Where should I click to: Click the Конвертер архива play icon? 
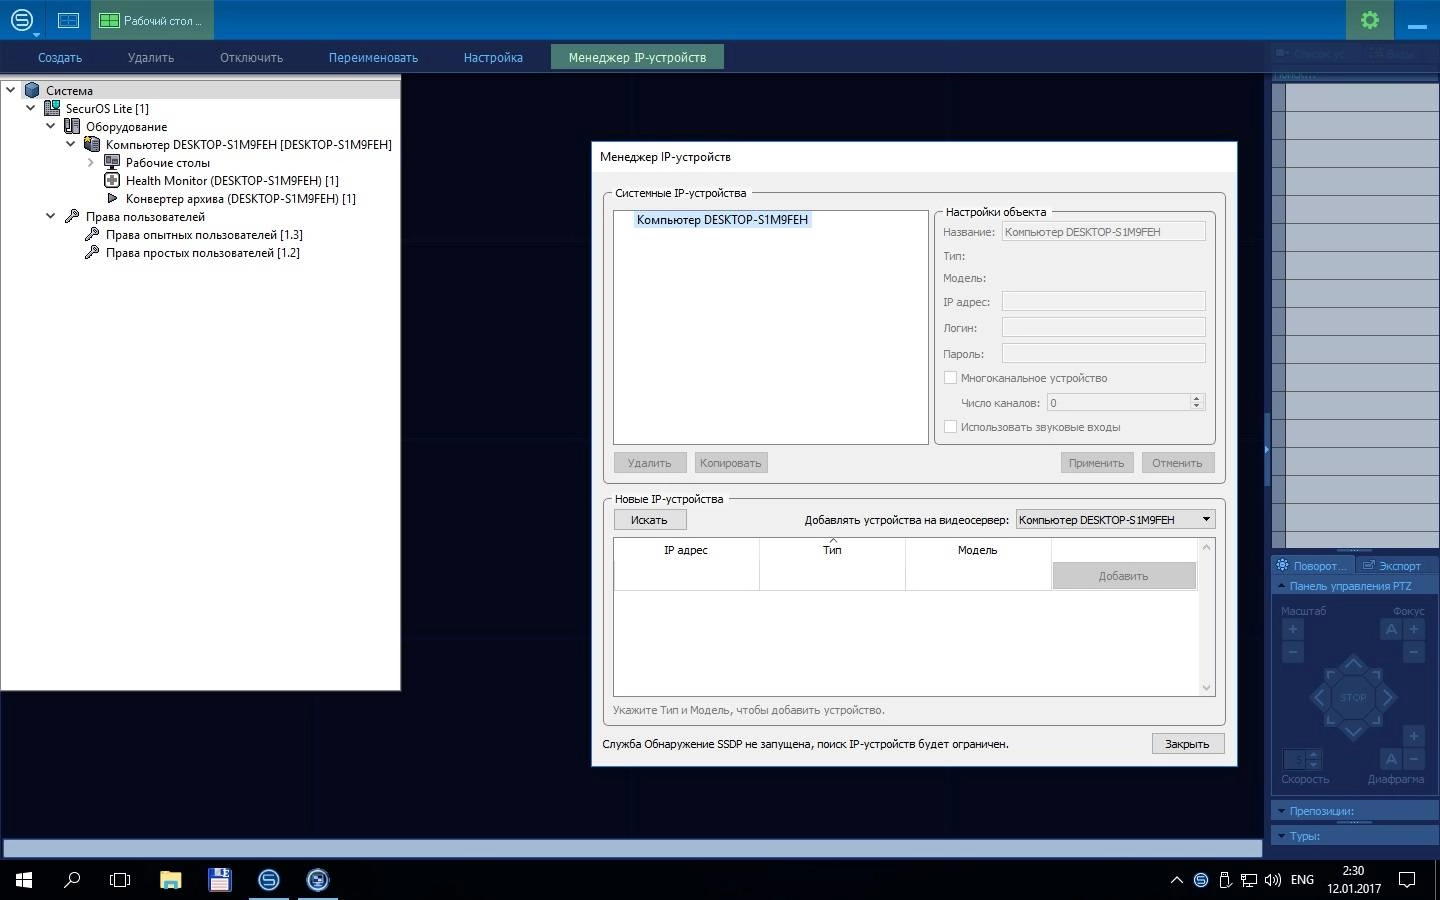click(112, 198)
